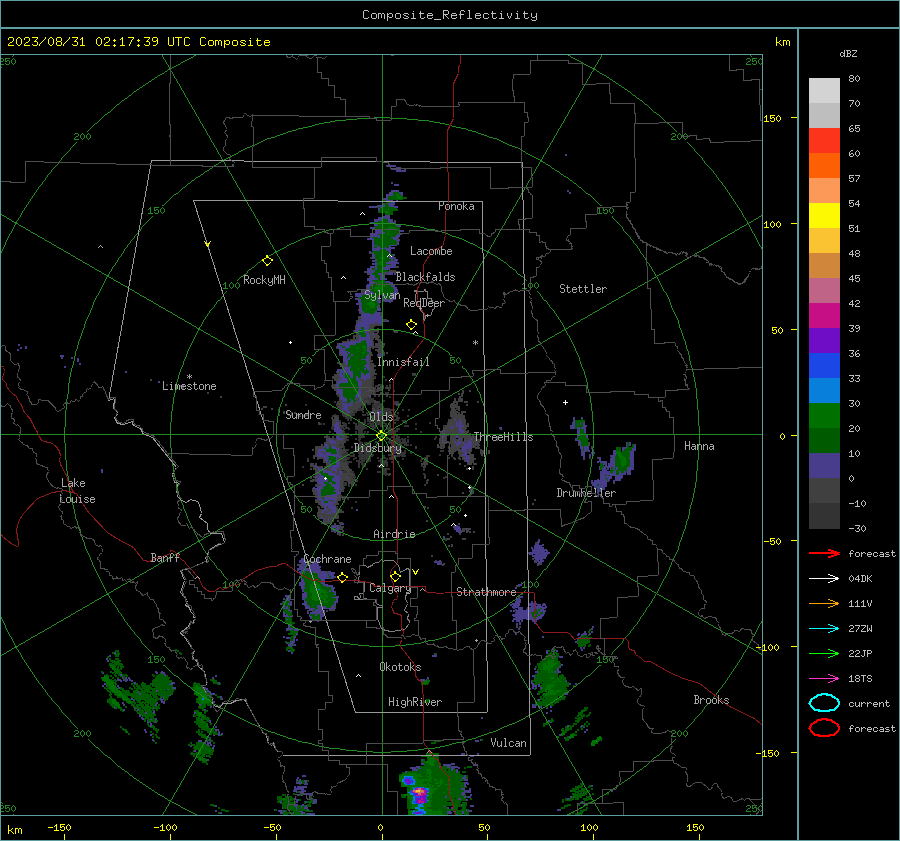Click the 'Stettler' city label
Screen dimensions: 900x841
(583, 289)
